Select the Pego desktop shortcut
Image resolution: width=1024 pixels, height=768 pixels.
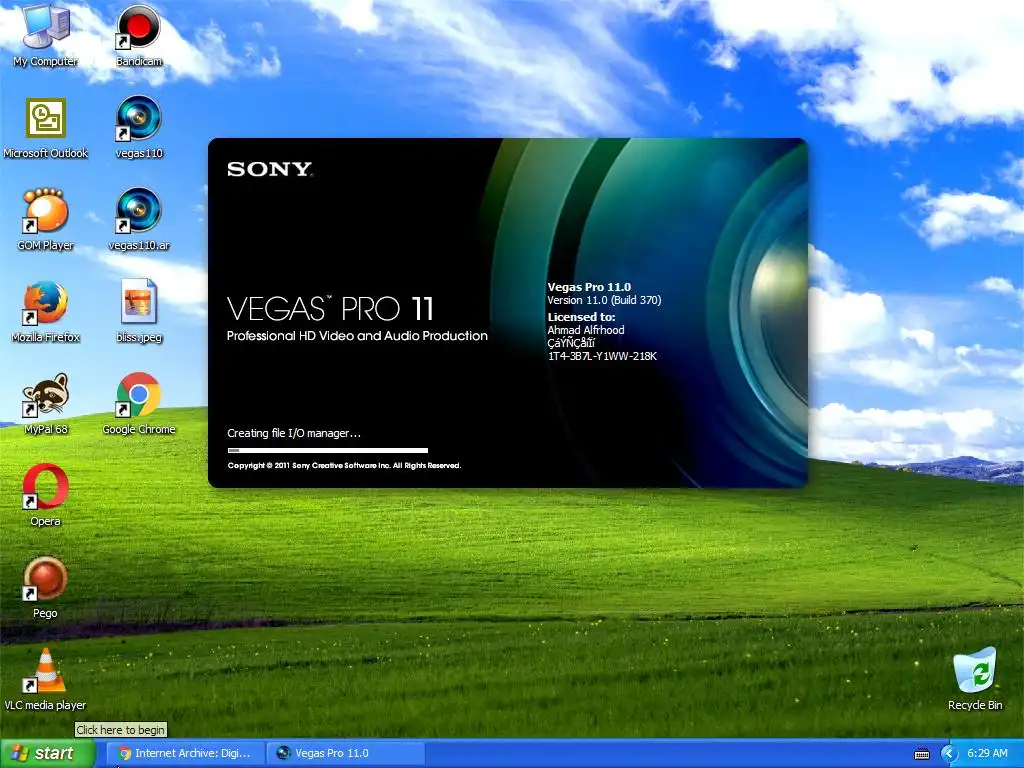(45, 588)
